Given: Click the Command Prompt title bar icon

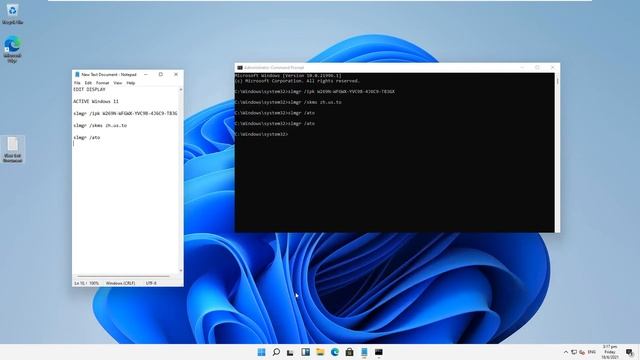Looking at the screenshot, I should (240, 67).
